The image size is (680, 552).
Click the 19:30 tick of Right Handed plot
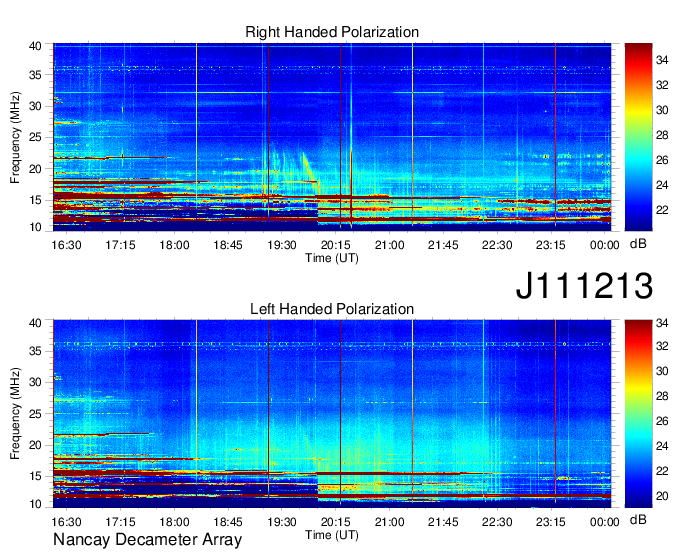(281, 245)
